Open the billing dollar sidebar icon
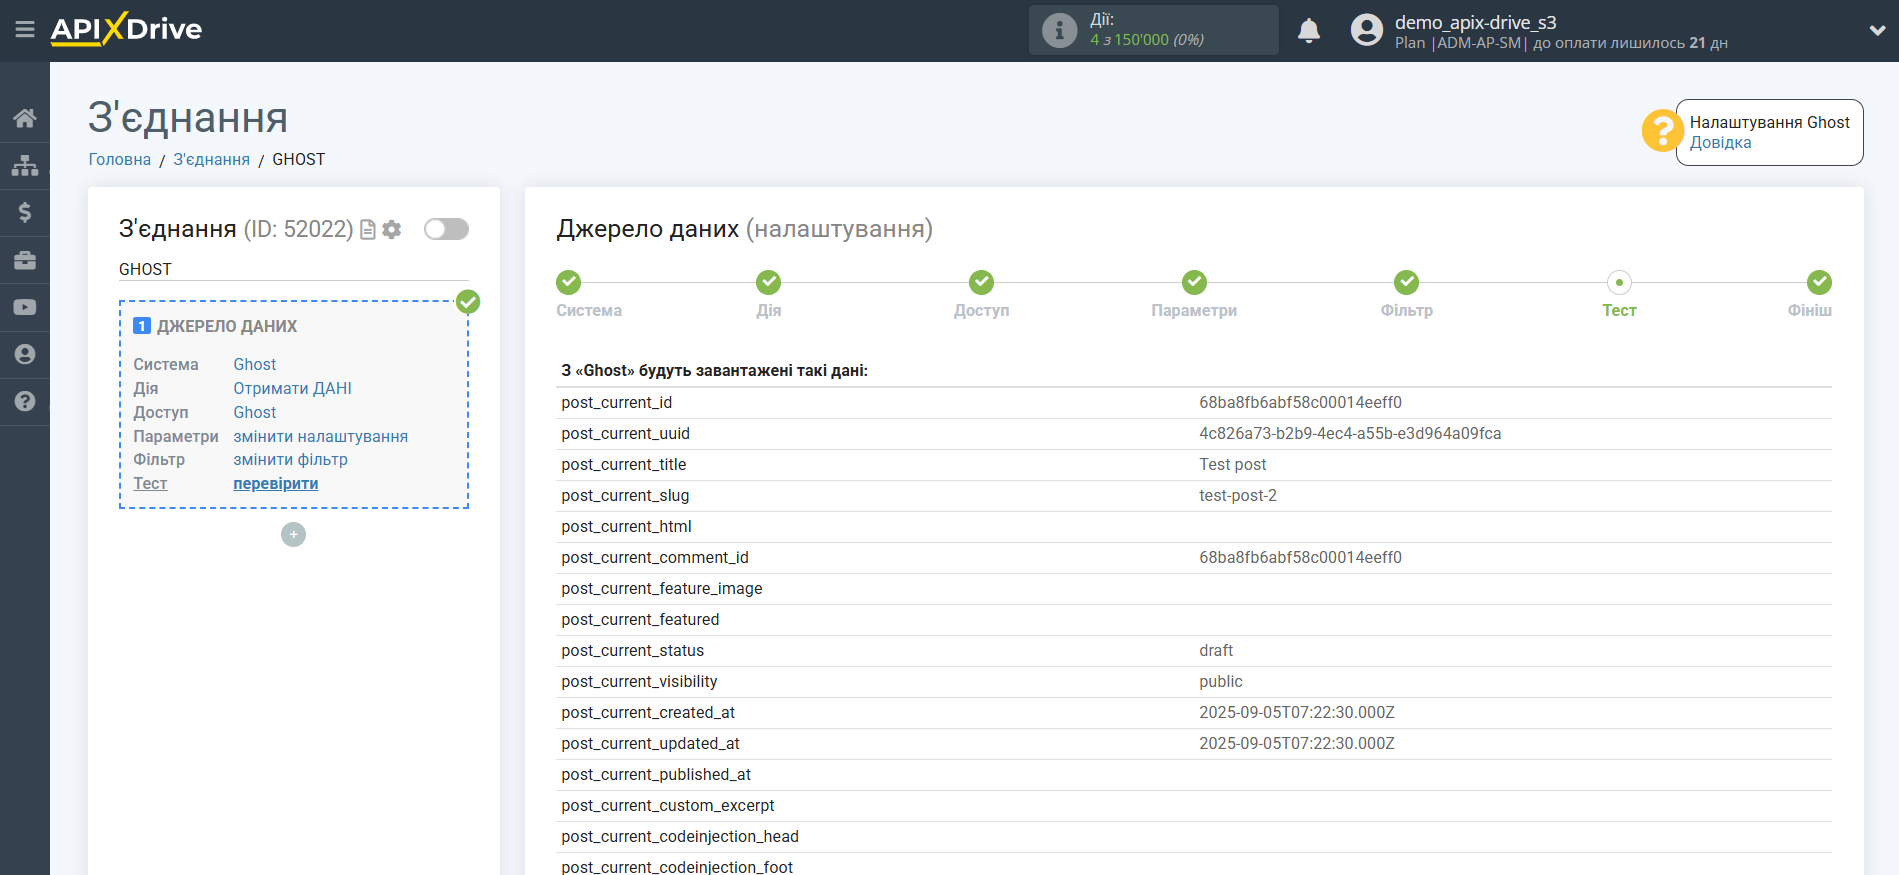The width and height of the screenshot is (1899, 875). click(25, 212)
